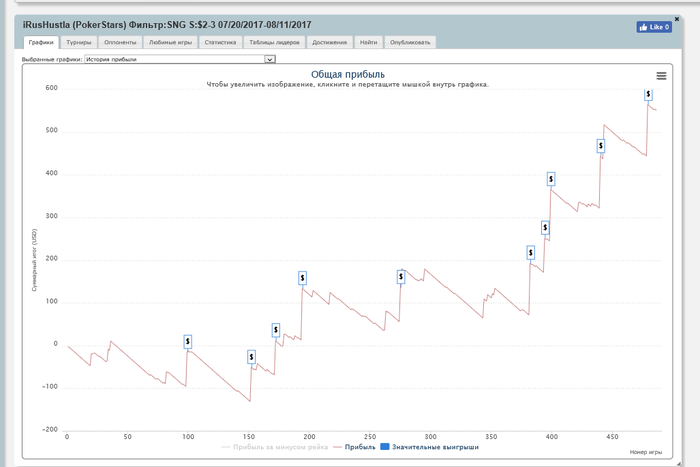Open the Оппоненты tab

pos(120,42)
